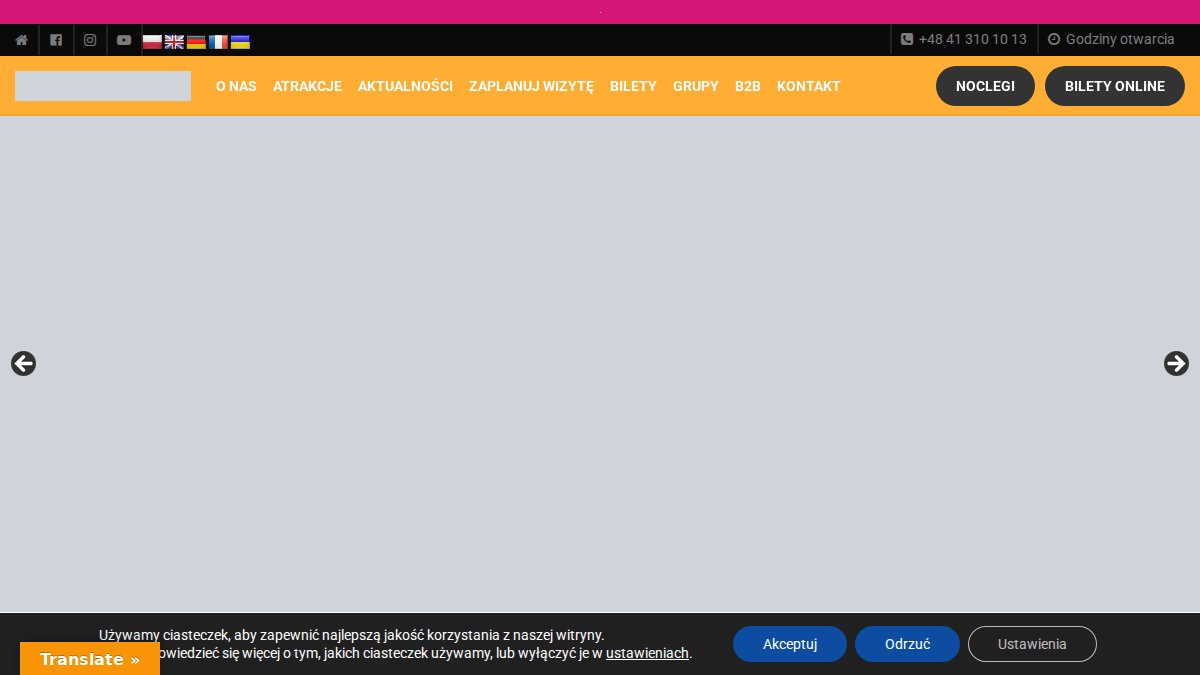This screenshot has width=1200, height=675.
Task: Open the BILETY menu item
Action: [x=633, y=86]
